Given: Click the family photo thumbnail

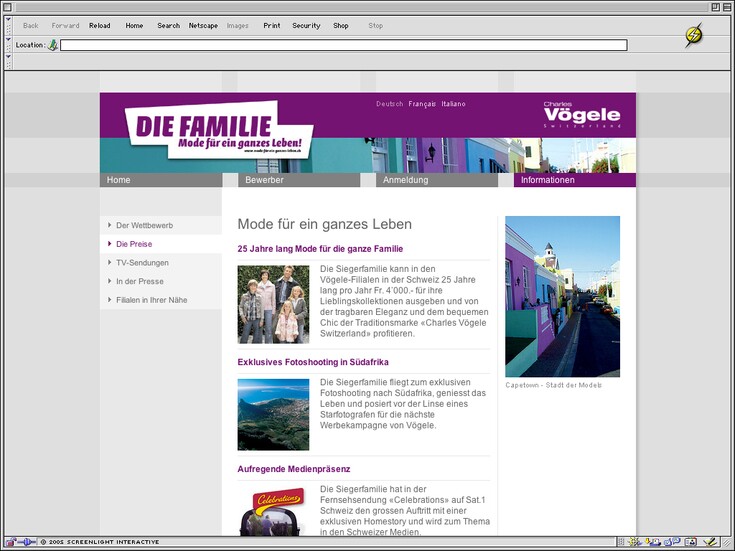Looking at the screenshot, I should tap(273, 304).
